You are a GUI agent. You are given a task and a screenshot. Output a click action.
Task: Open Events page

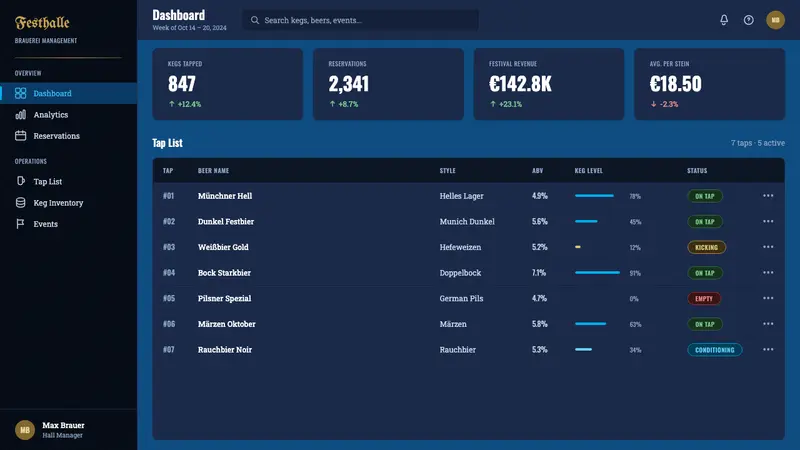(68, 223)
